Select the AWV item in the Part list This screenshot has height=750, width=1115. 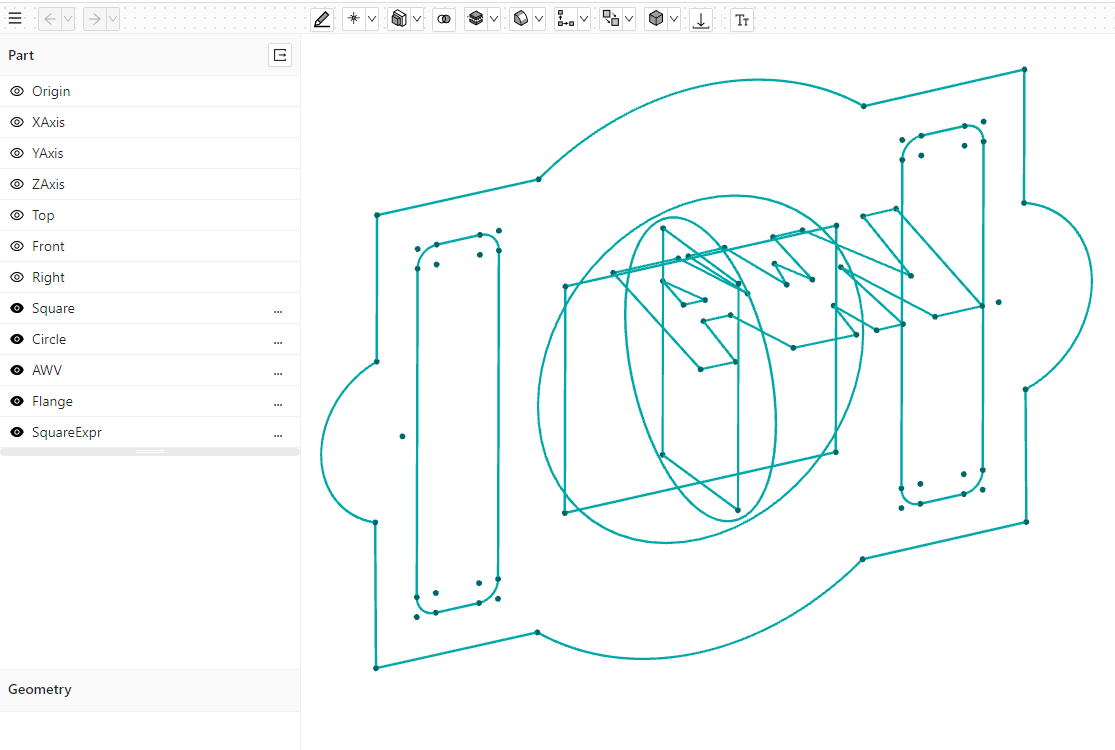[x=47, y=370]
